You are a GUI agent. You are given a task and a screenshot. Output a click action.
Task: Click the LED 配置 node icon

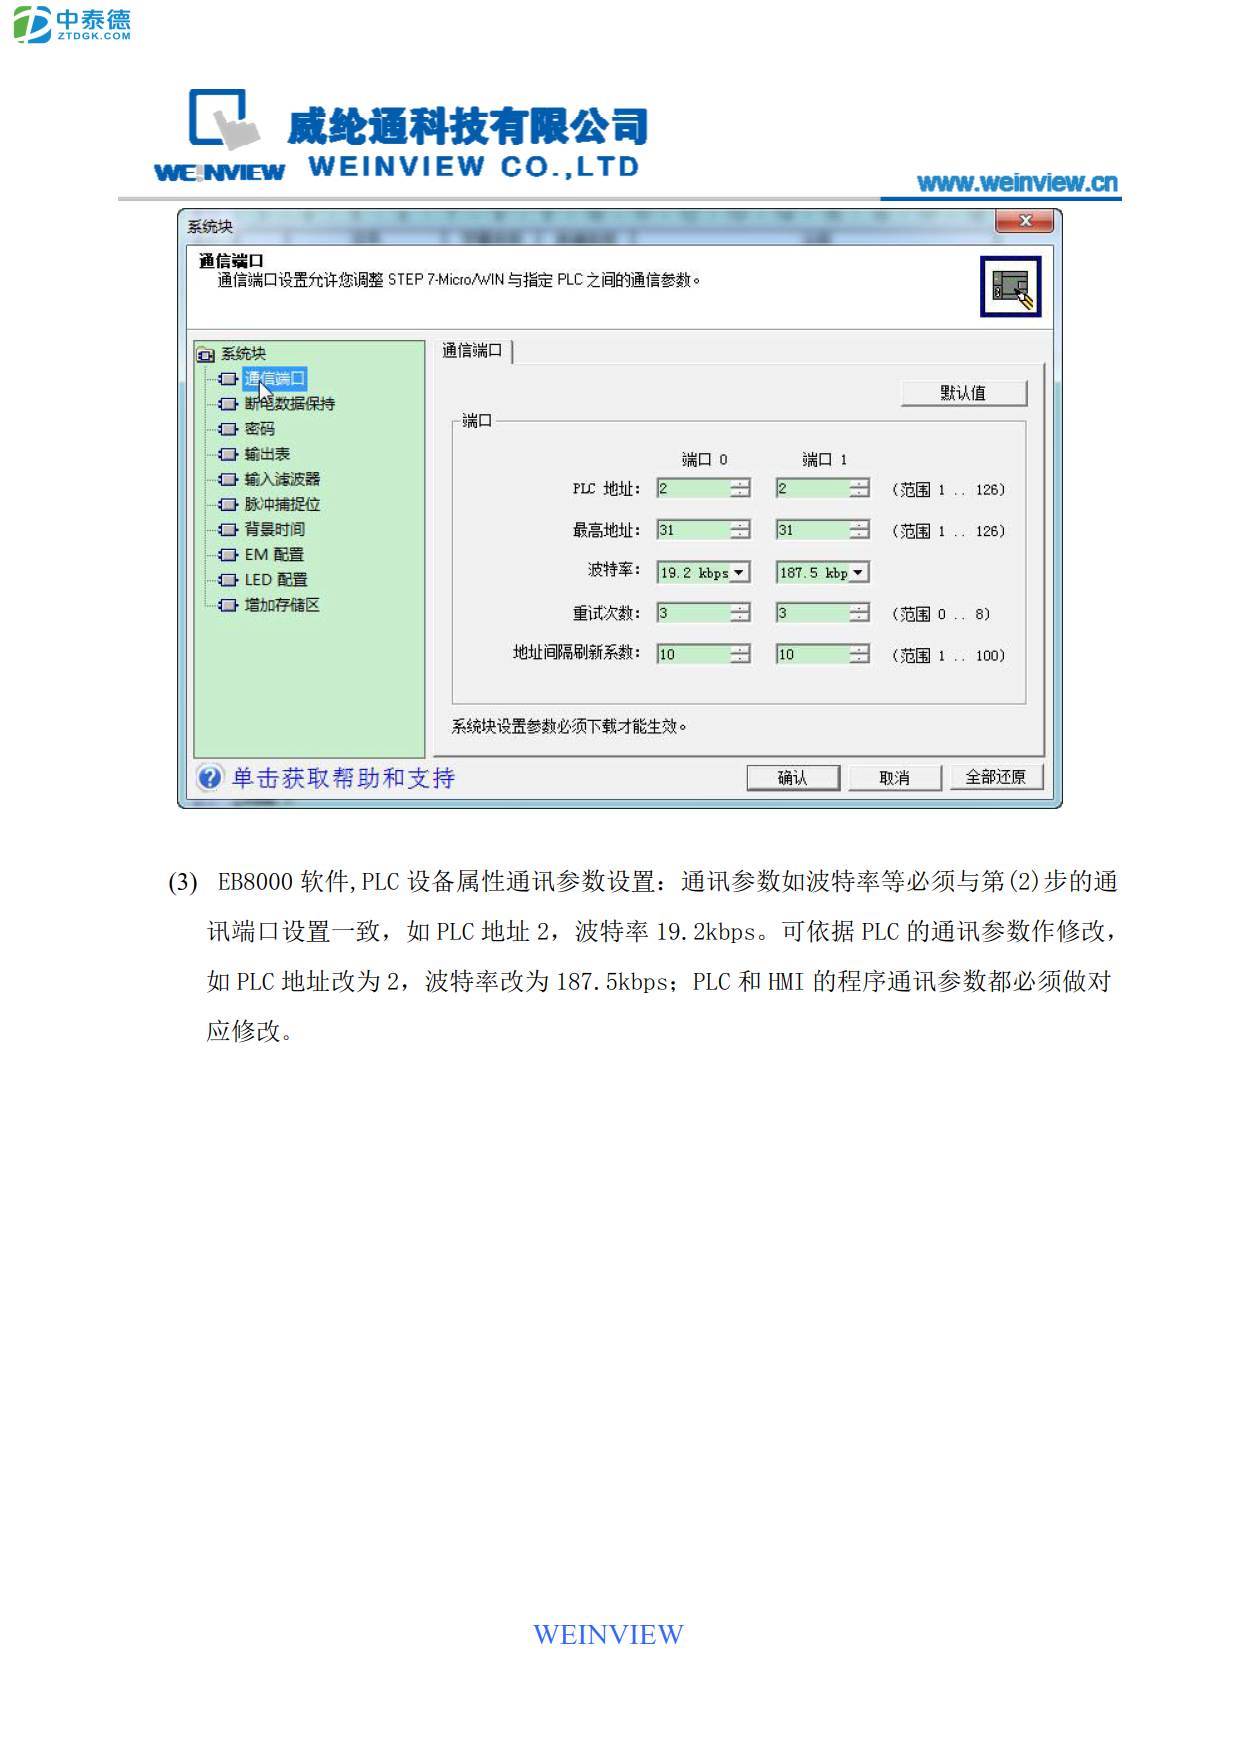click(x=228, y=580)
